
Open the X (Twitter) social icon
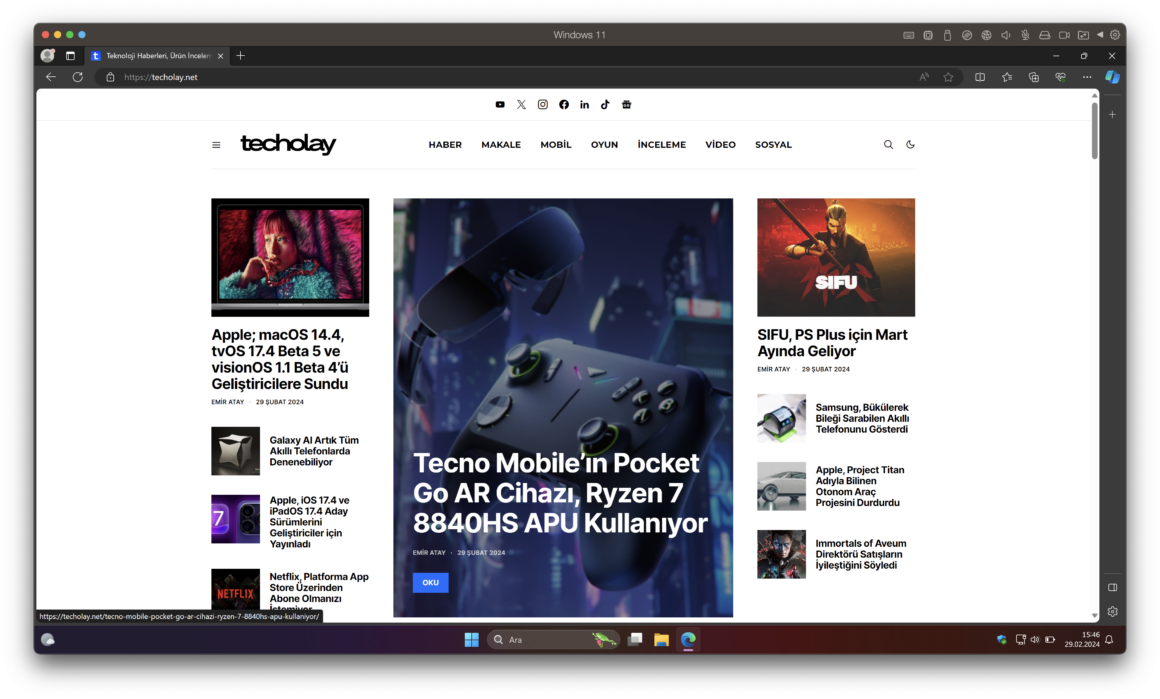pyautogui.click(x=522, y=105)
